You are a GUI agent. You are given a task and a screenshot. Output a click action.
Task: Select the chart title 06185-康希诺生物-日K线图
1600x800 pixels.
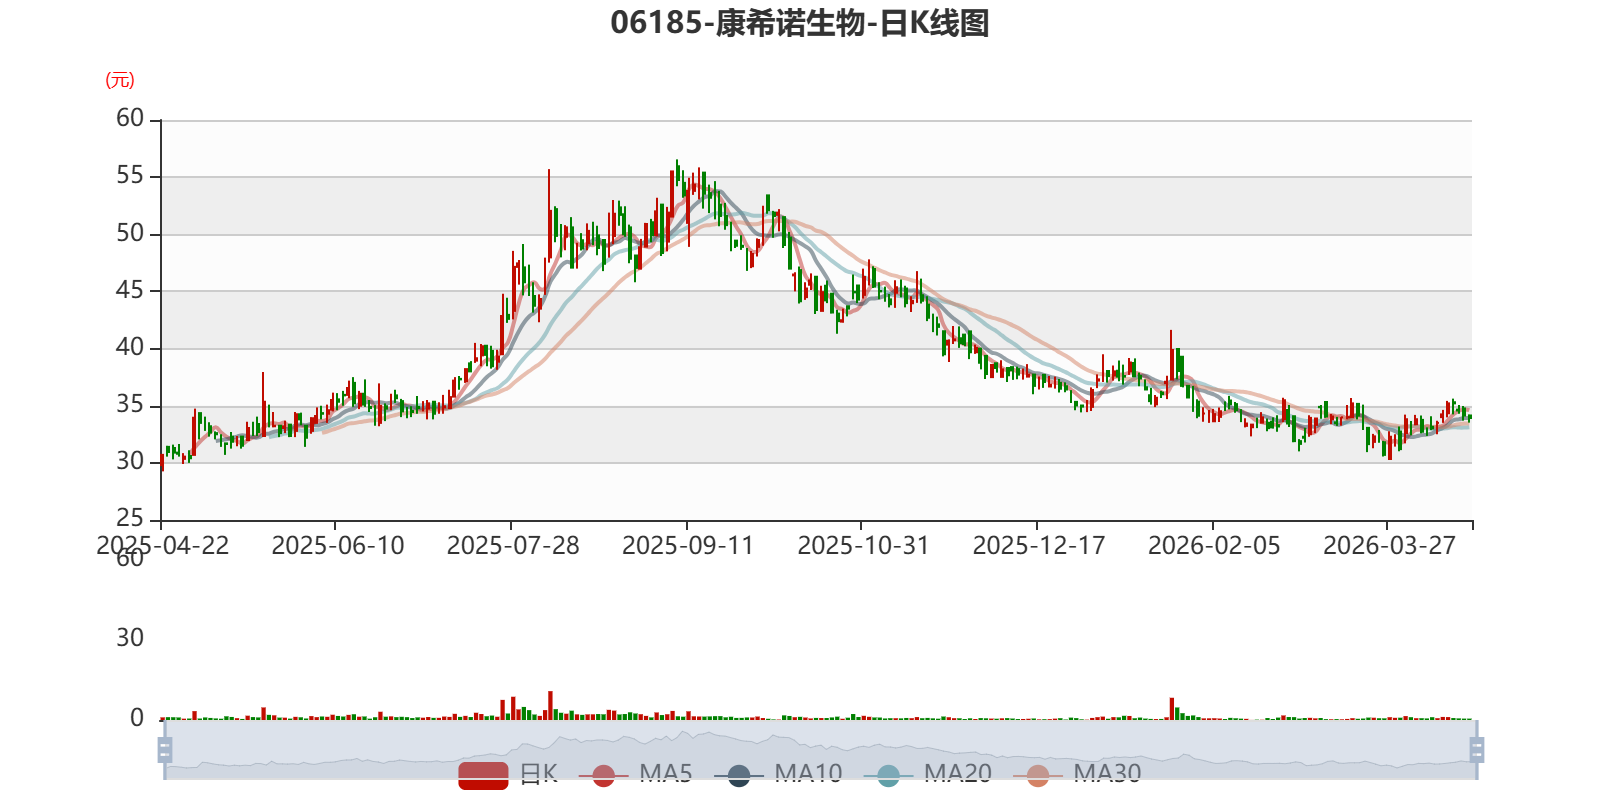click(800, 23)
